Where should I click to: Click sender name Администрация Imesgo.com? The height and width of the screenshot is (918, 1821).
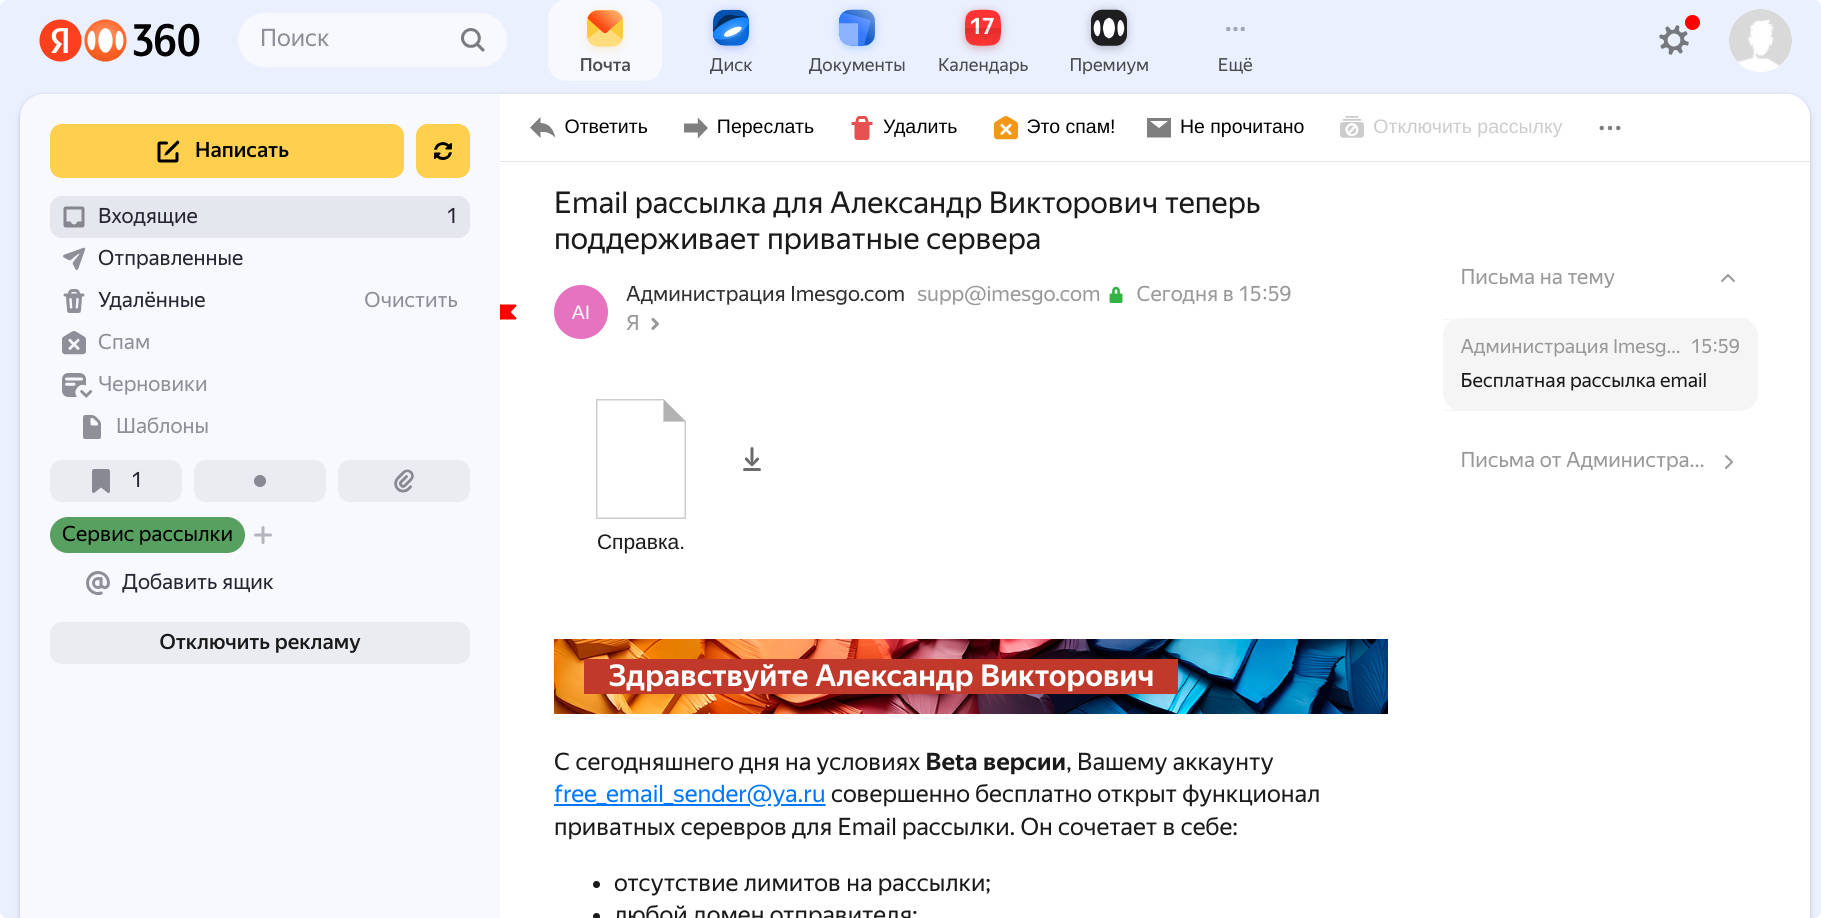[765, 294]
